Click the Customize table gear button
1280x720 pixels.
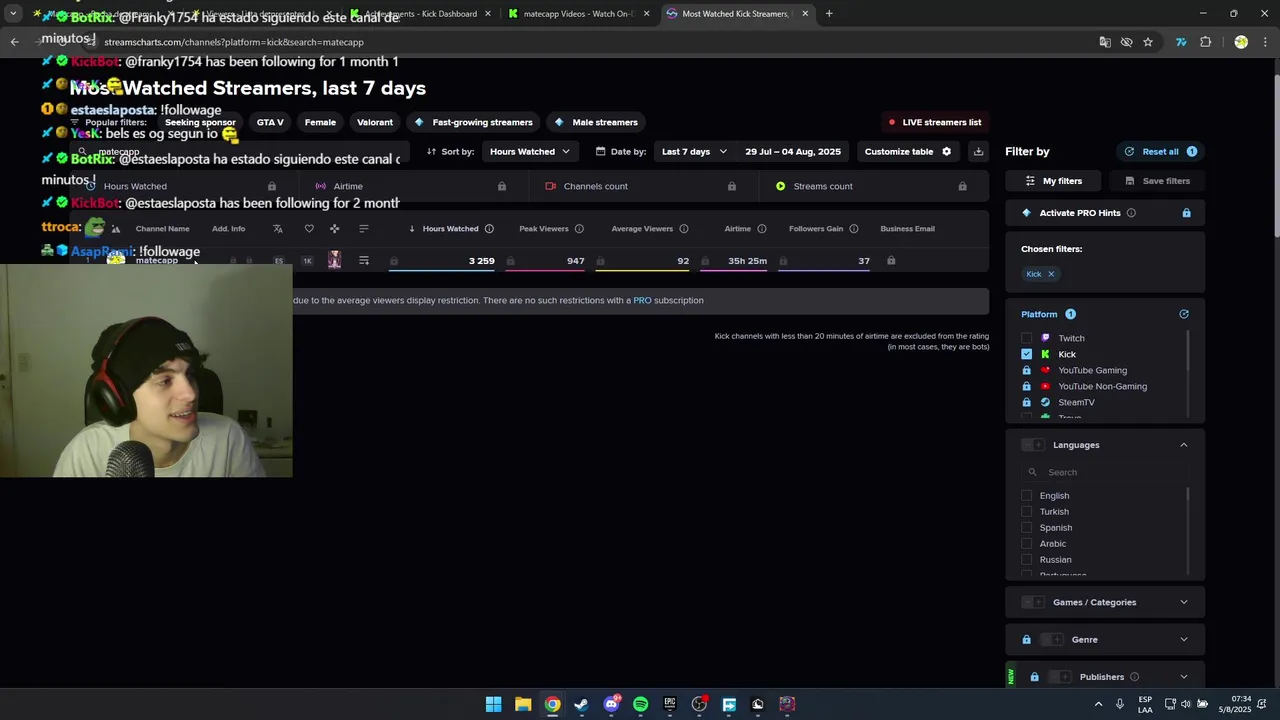pos(908,152)
